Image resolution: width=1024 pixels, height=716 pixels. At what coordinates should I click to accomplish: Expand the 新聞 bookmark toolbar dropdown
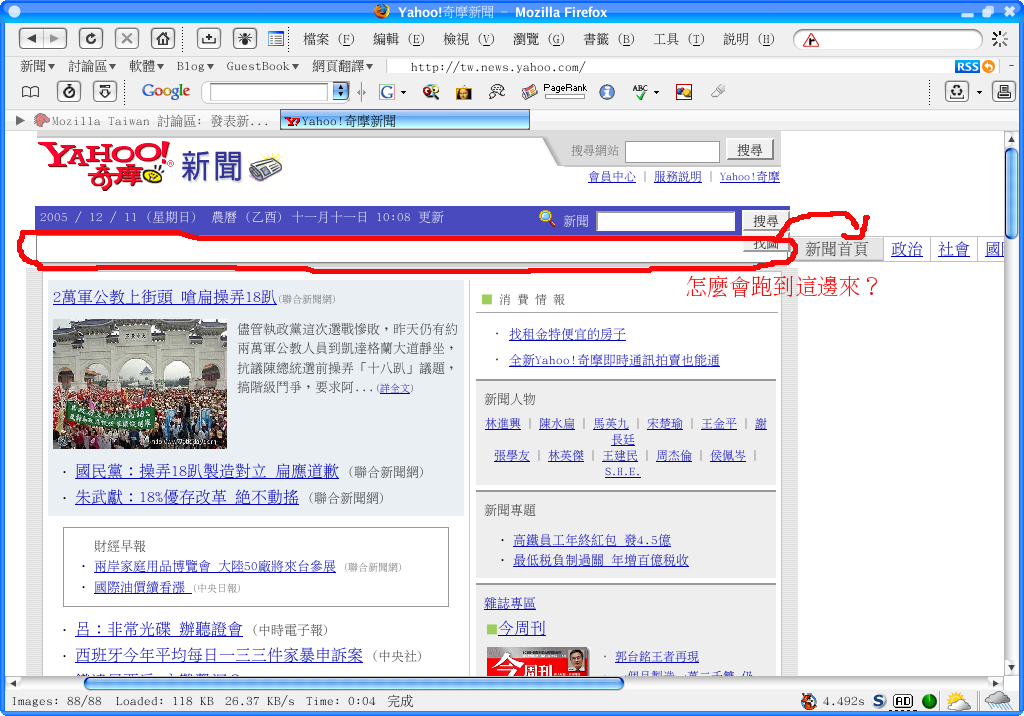(39, 66)
